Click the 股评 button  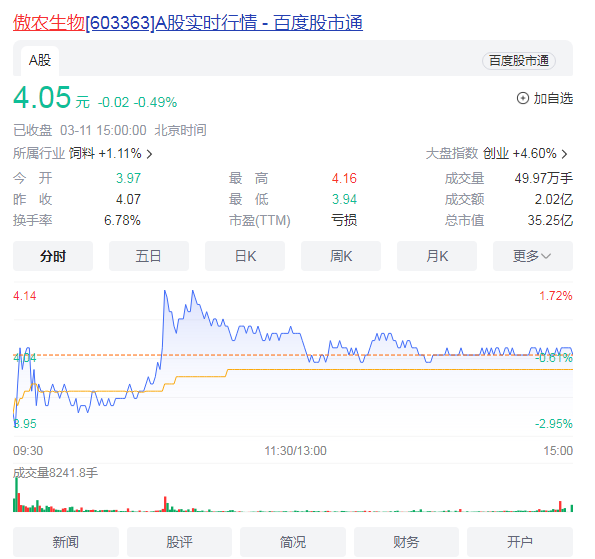[x=179, y=542]
